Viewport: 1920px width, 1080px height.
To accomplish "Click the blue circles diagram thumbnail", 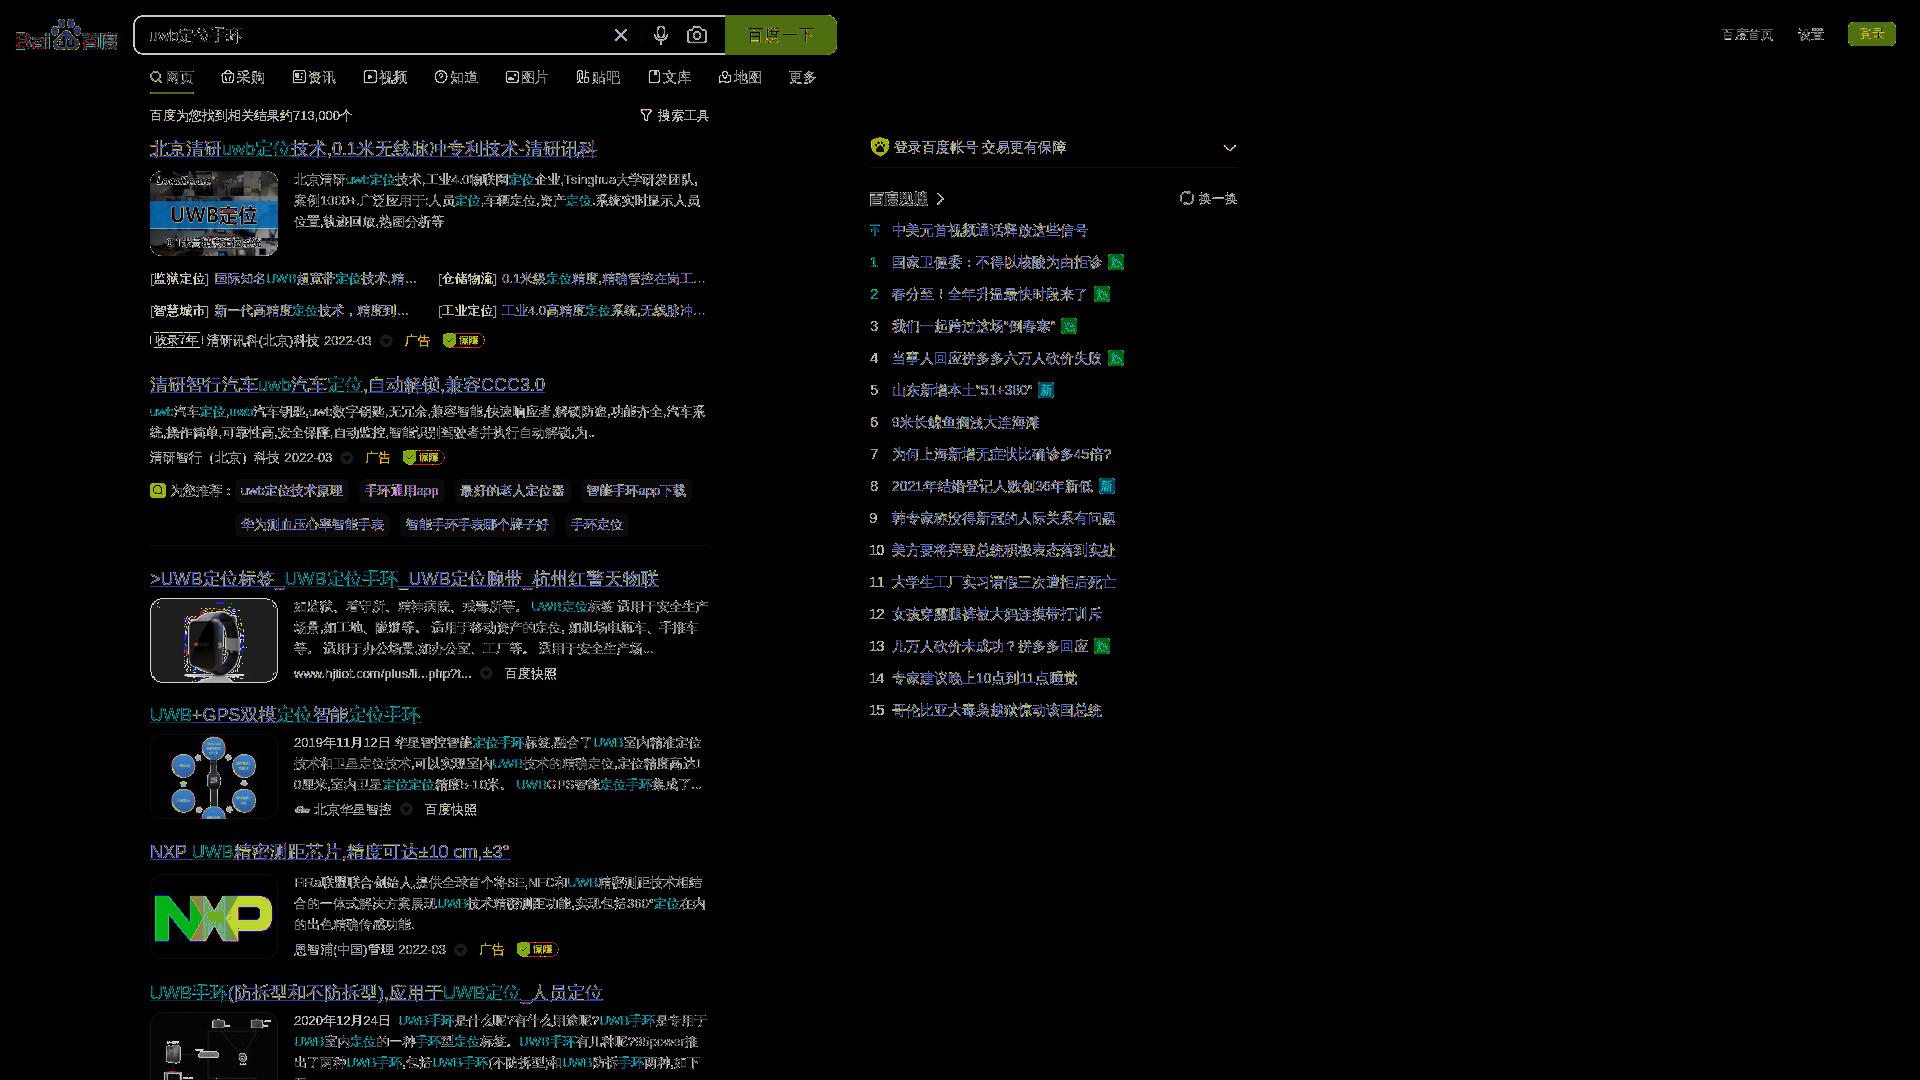I will [214, 776].
